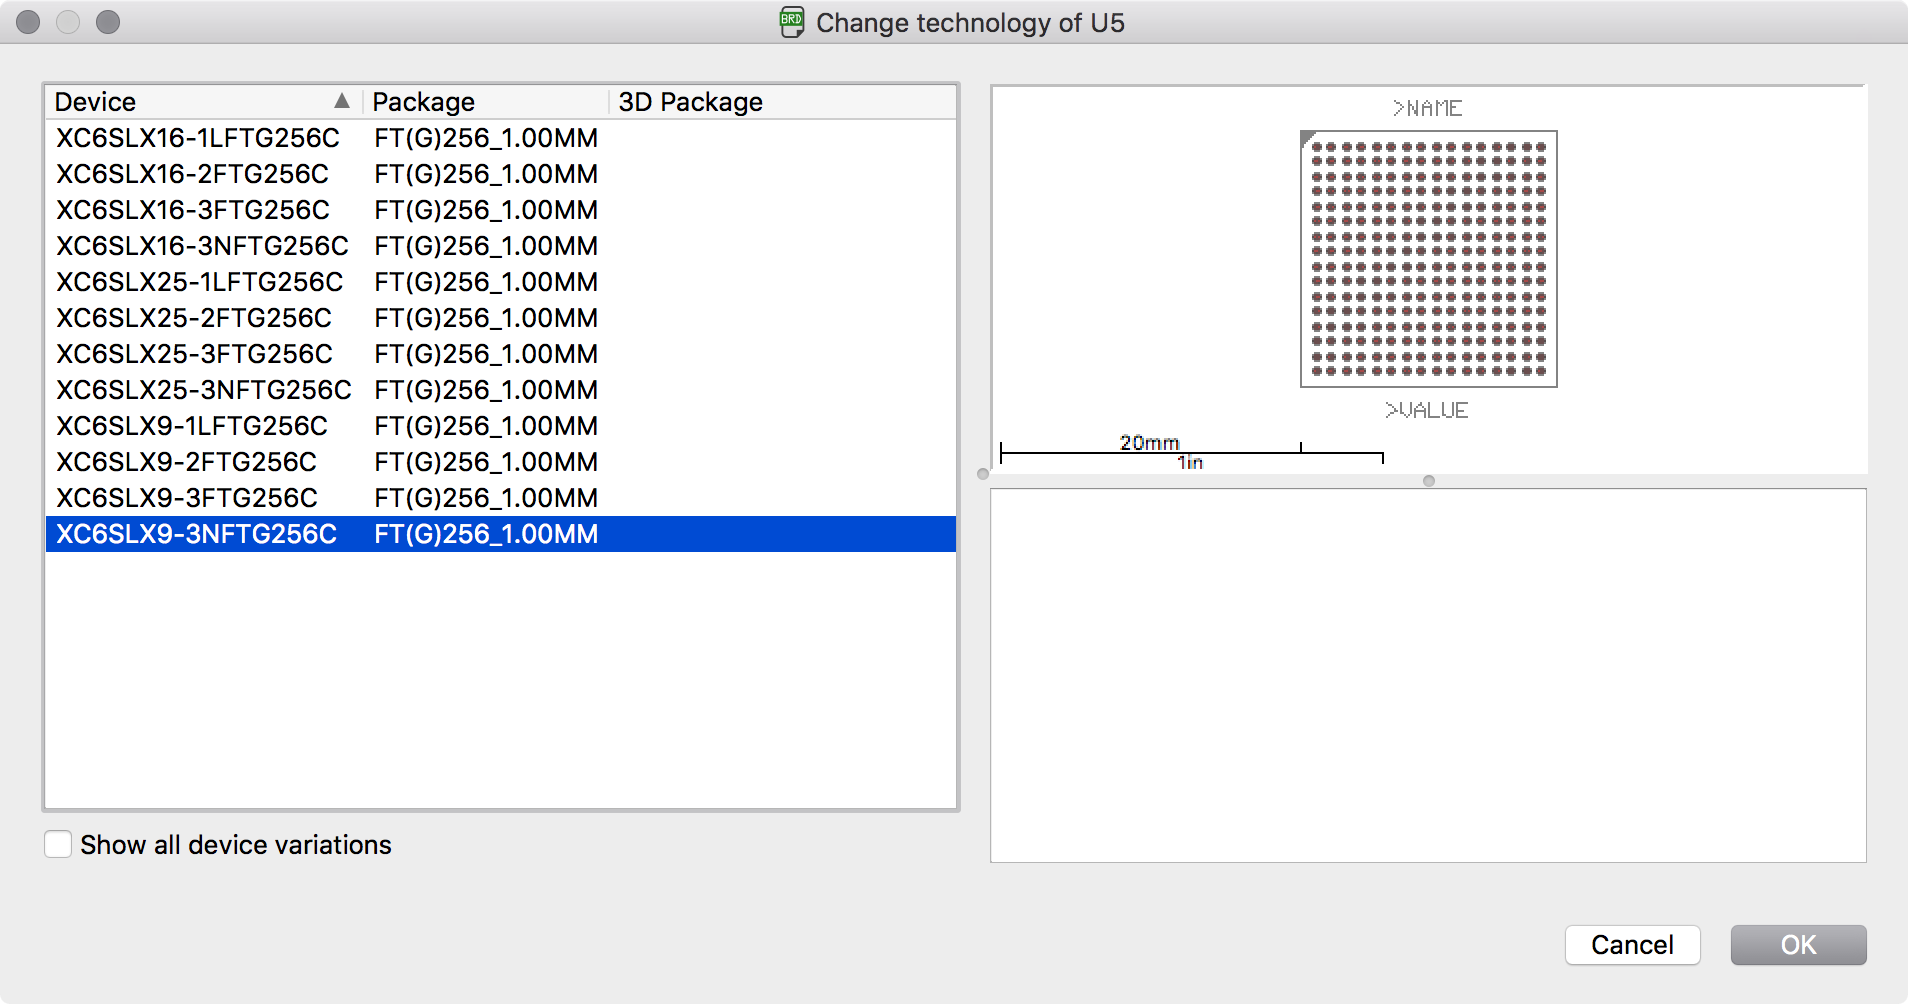Select device XC6SLX25-3FTG256C
Viewport: 1908px width, 1004px height.
(193, 353)
